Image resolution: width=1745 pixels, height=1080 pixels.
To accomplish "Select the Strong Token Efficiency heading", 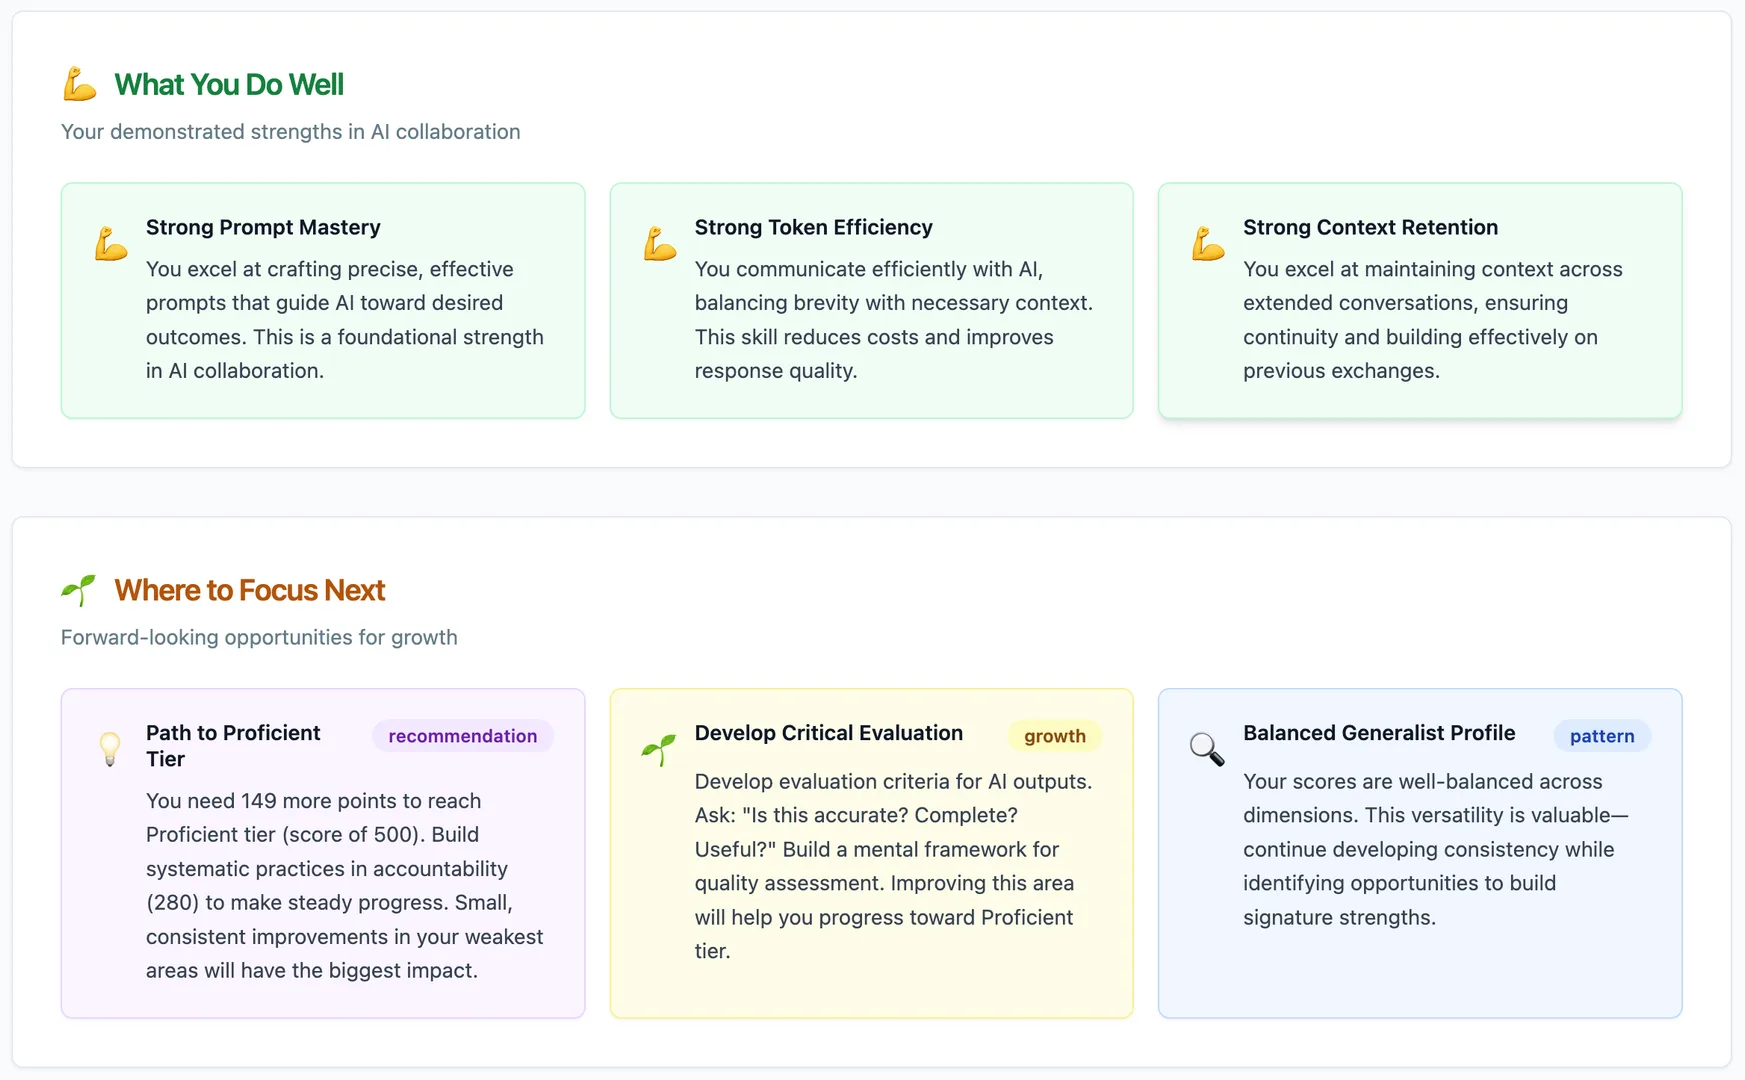I will coord(813,227).
